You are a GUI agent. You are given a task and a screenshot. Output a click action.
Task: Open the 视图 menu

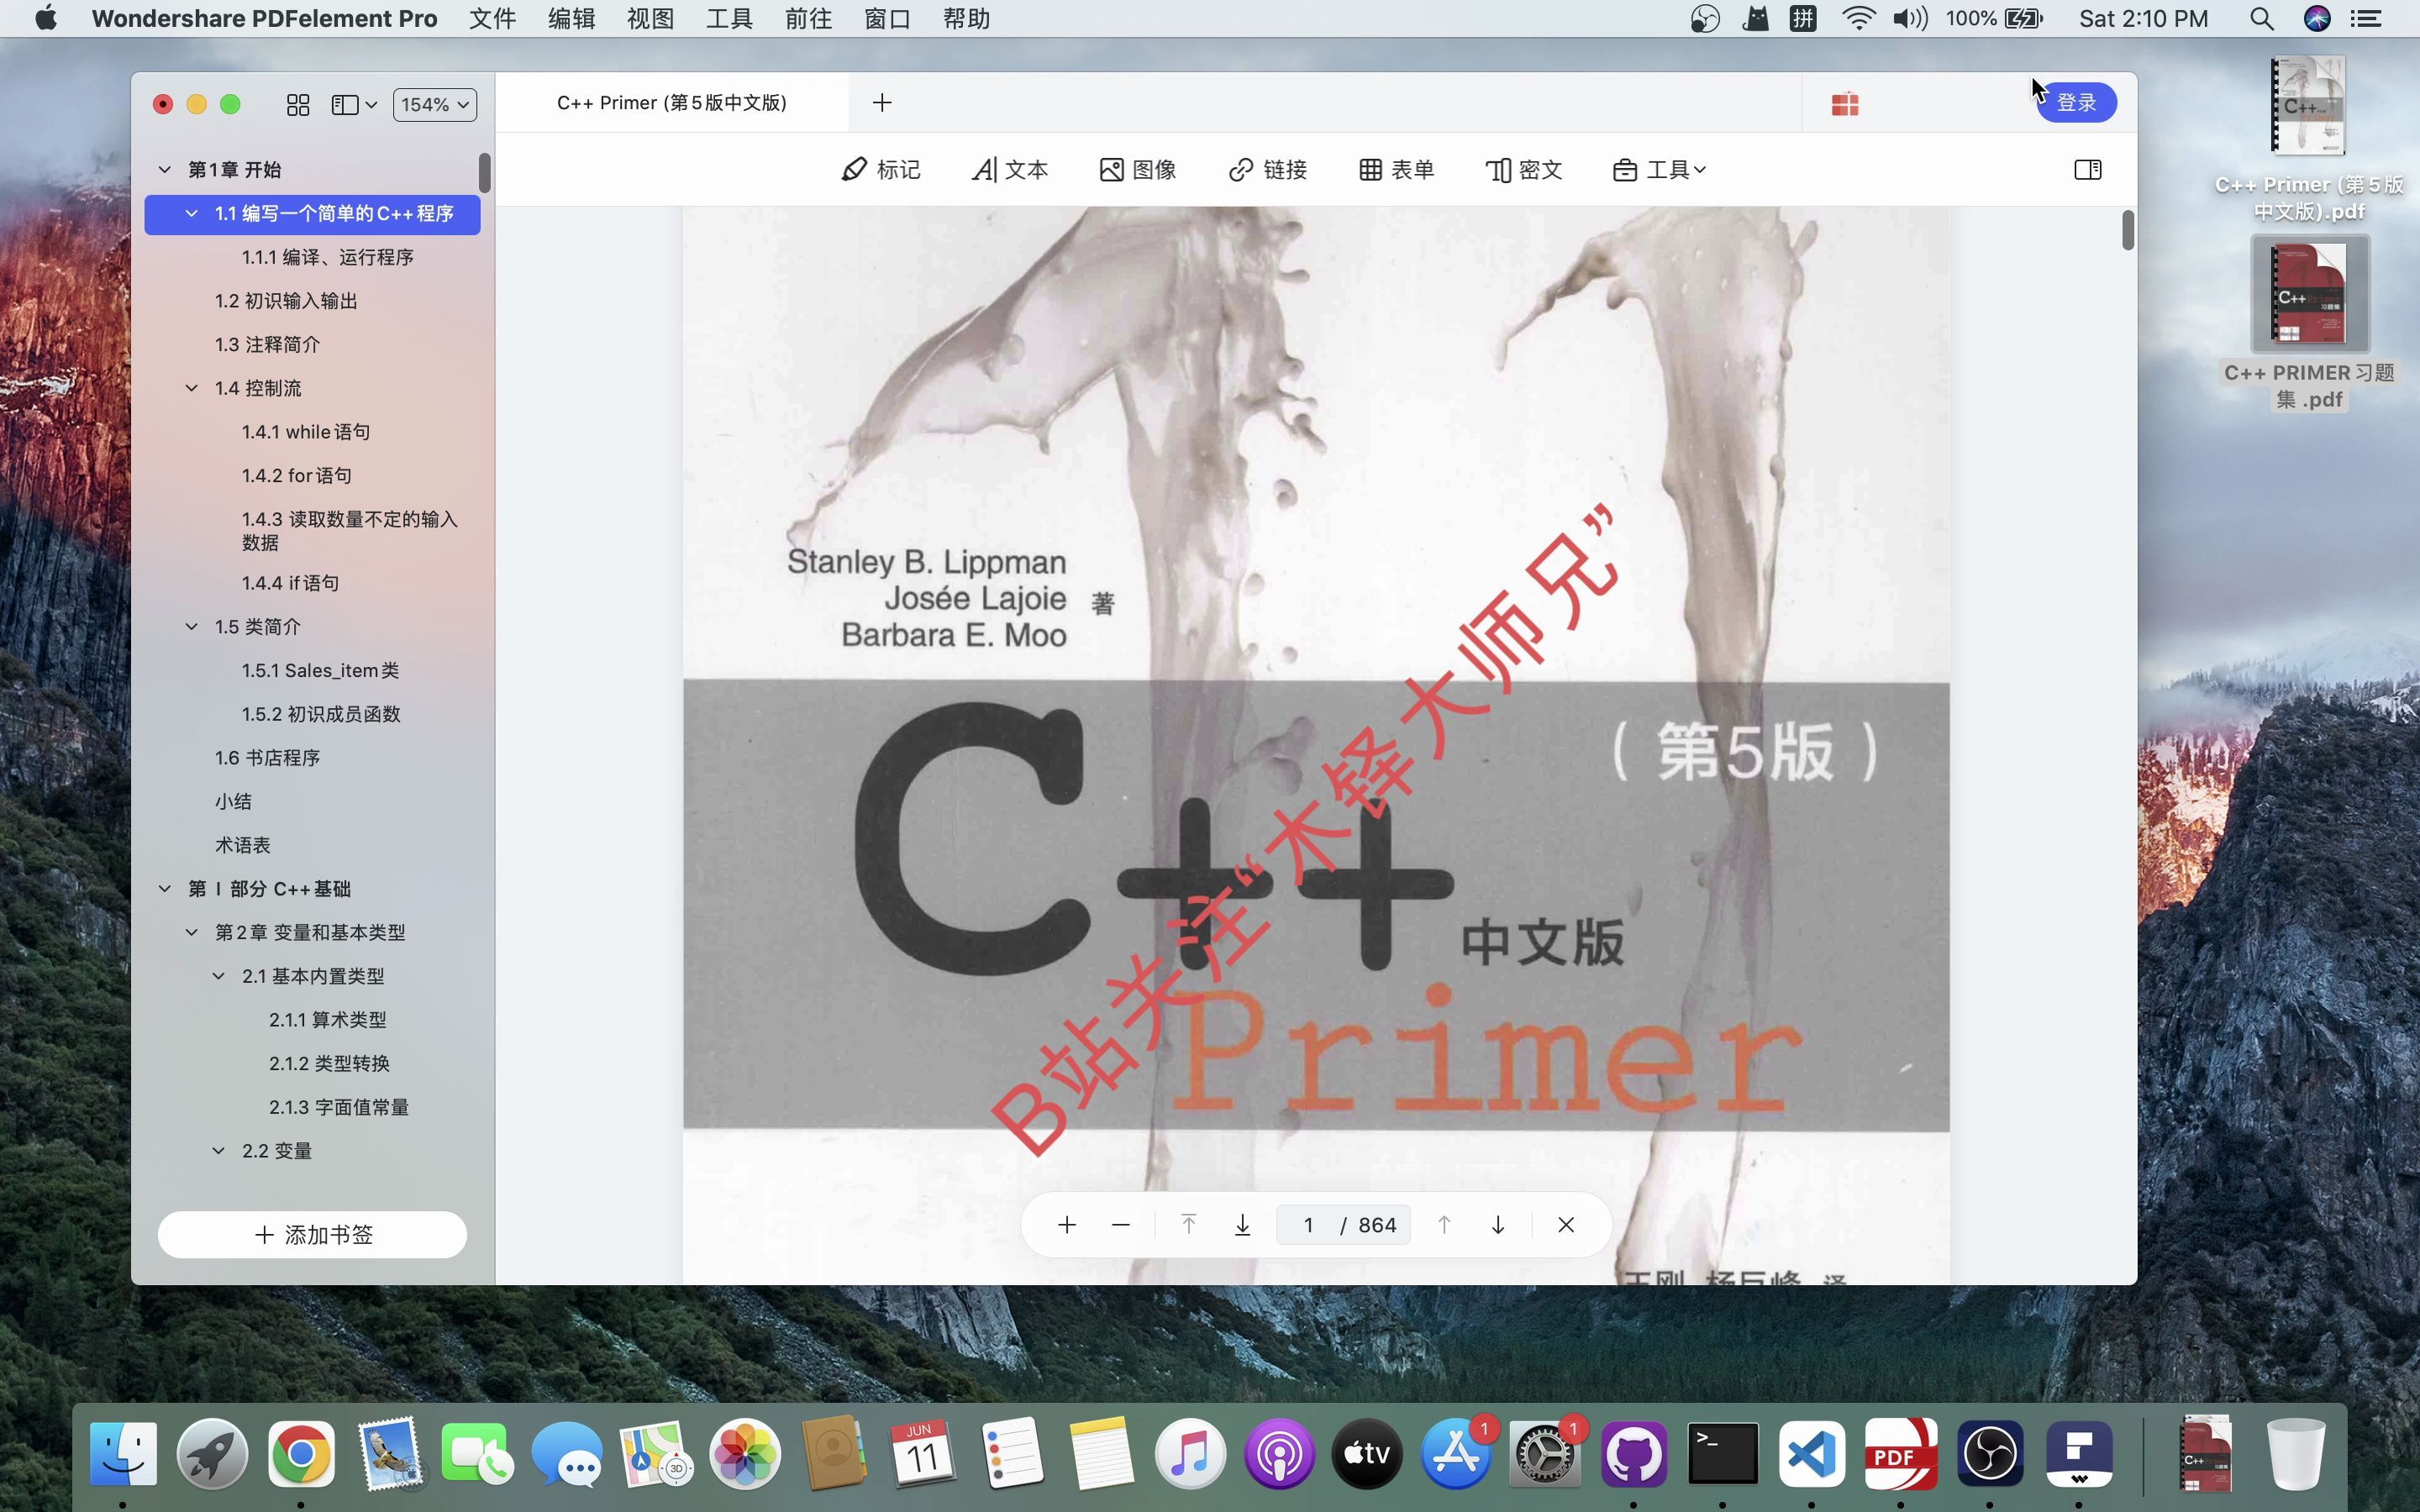click(x=650, y=19)
